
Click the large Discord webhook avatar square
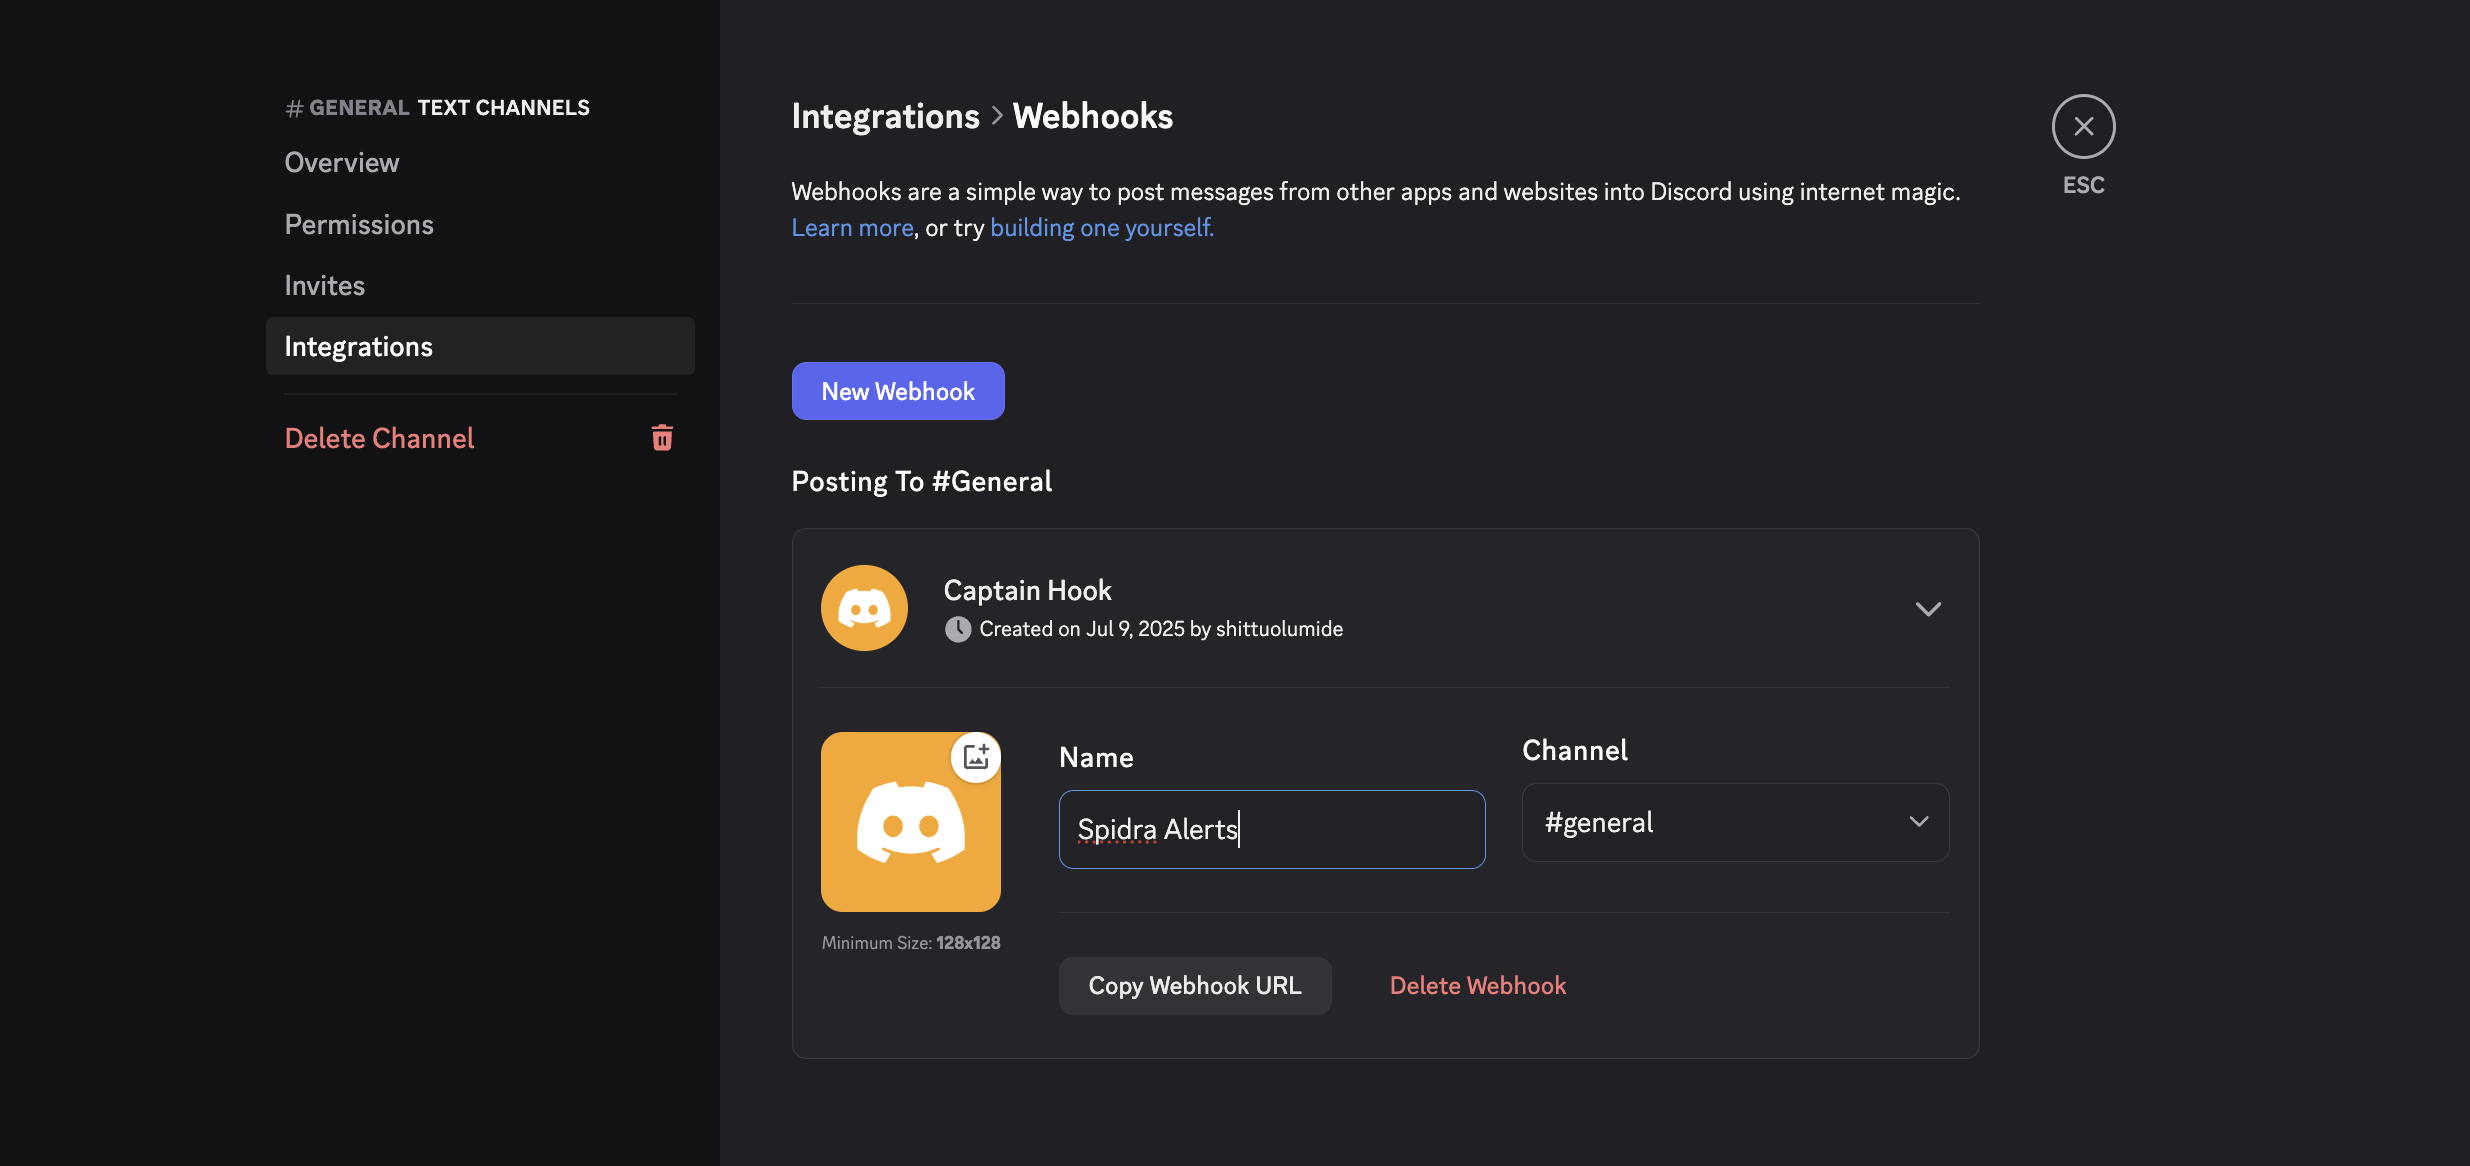910,822
